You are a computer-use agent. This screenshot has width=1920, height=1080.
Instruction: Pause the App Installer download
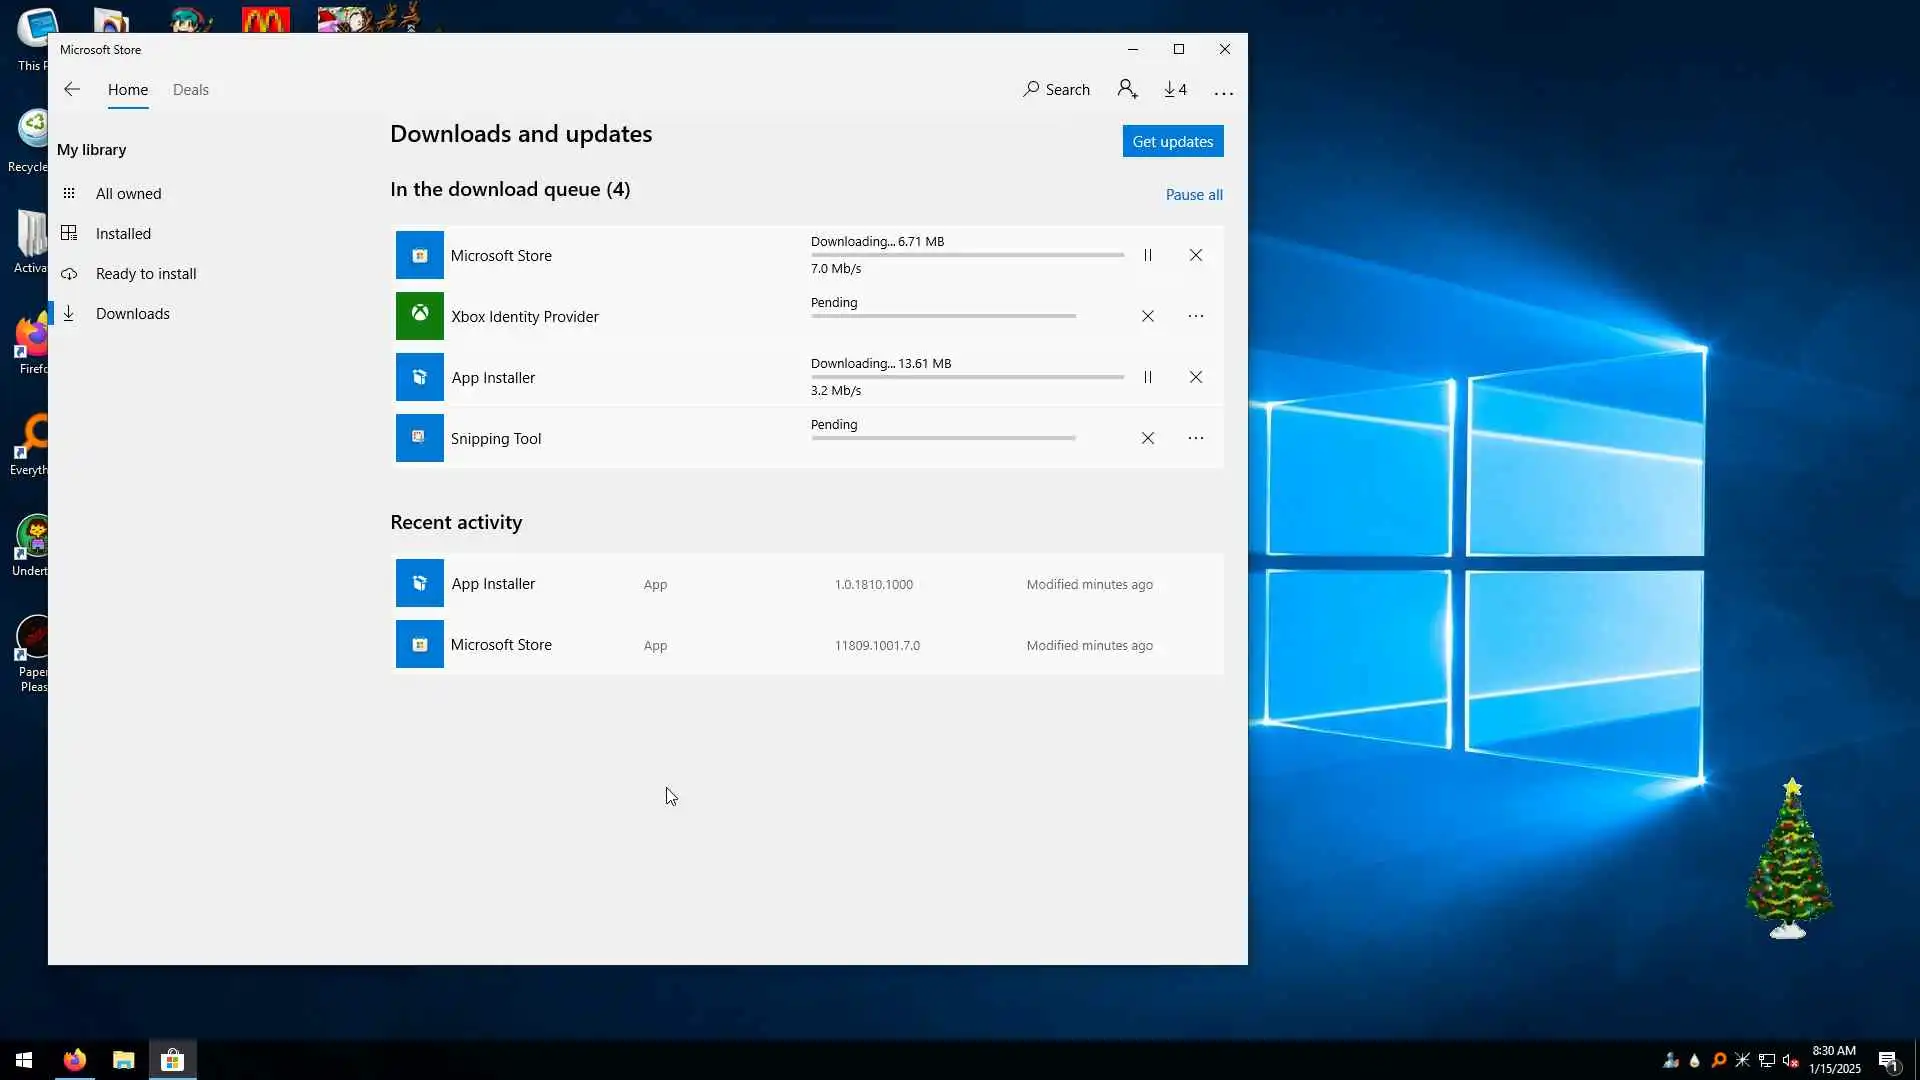click(1147, 377)
